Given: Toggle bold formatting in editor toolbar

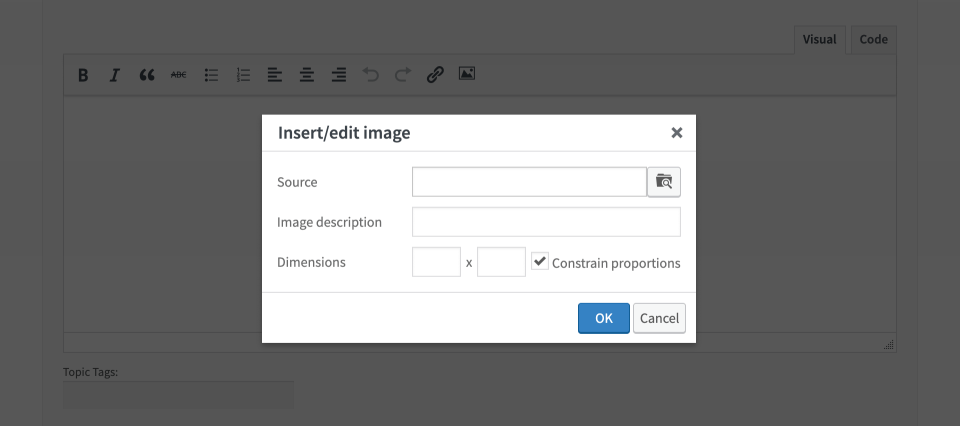Looking at the screenshot, I should pyautogui.click(x=83, y=75).
